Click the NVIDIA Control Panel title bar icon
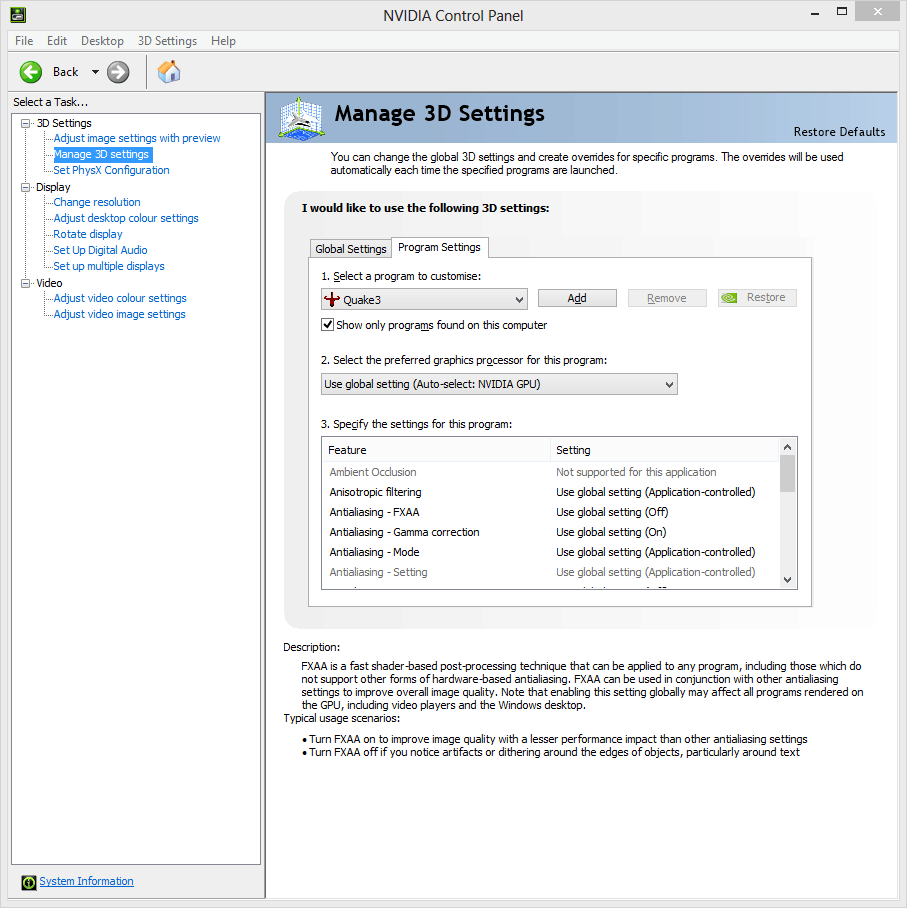 (18, 14)
